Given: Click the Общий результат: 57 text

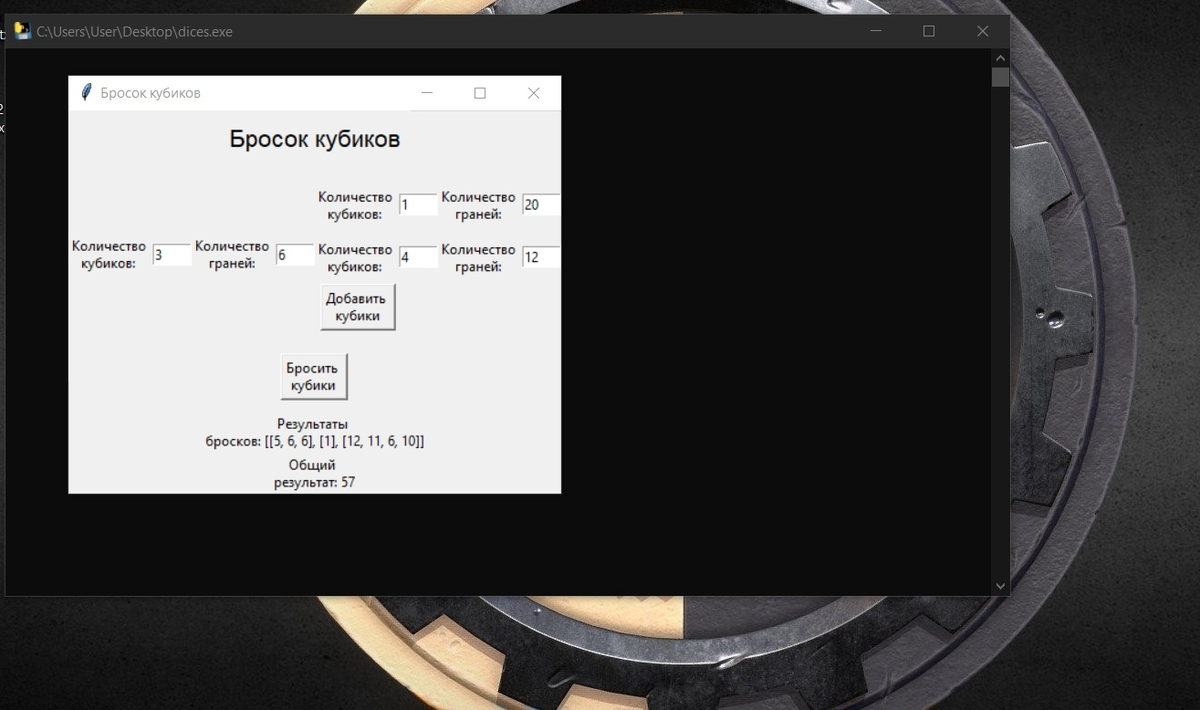Looking at the screenshot, I should [x=314, y=473].
